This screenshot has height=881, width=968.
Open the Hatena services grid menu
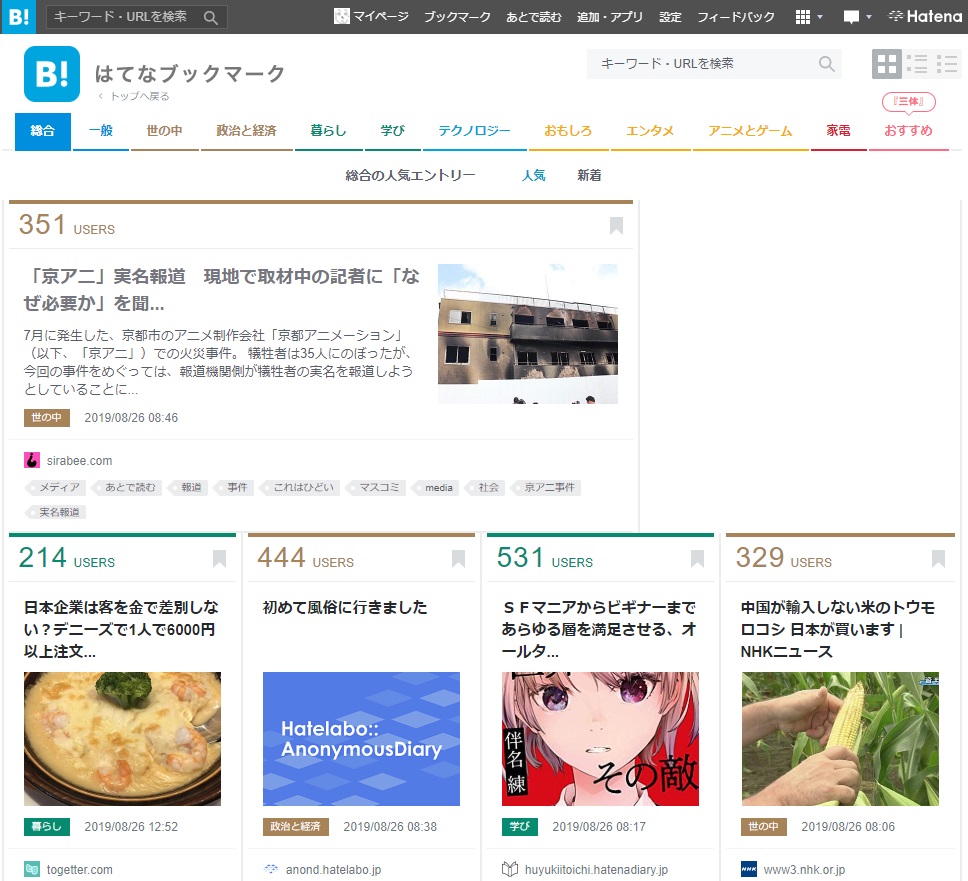(x=809, y=17)
